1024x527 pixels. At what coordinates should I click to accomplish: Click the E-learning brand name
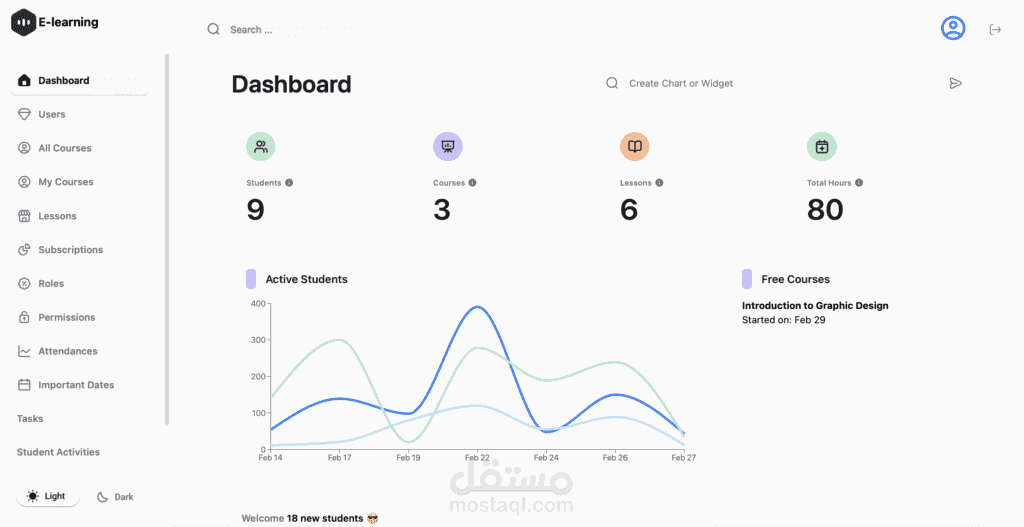pos(69,22)
